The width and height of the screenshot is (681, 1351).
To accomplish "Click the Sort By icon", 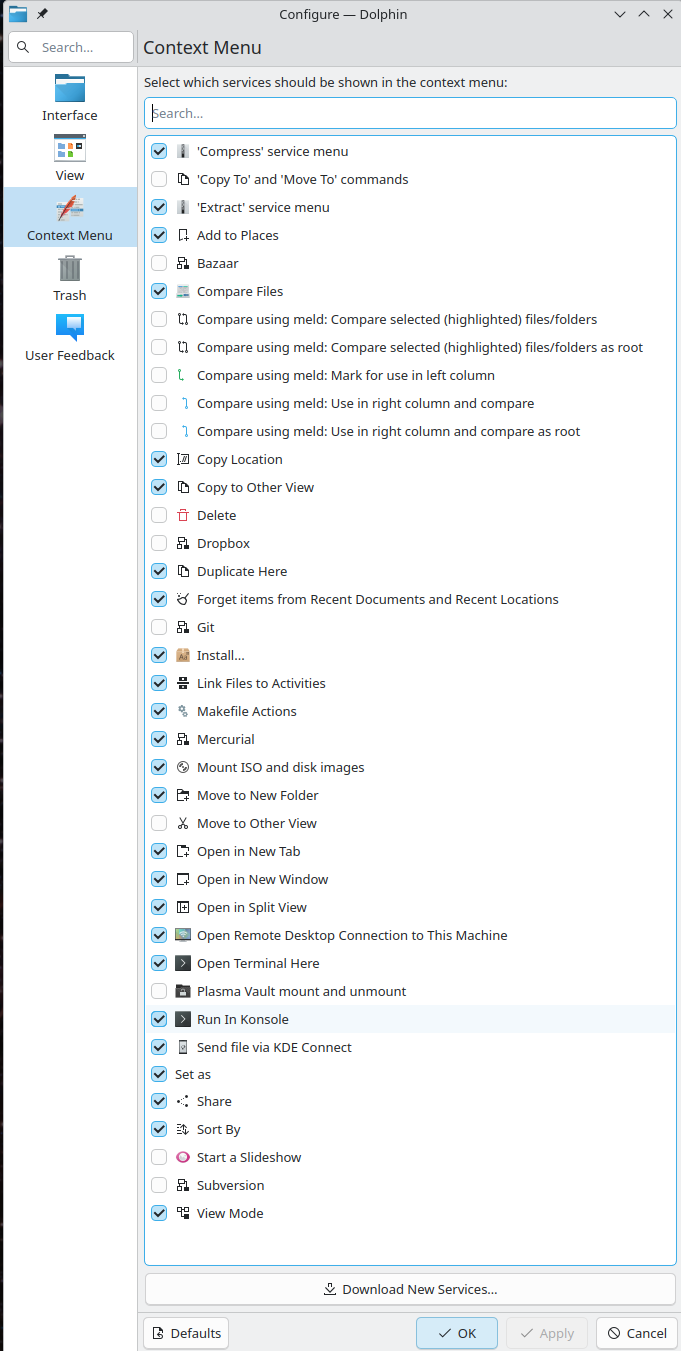I will (183, 1130).
